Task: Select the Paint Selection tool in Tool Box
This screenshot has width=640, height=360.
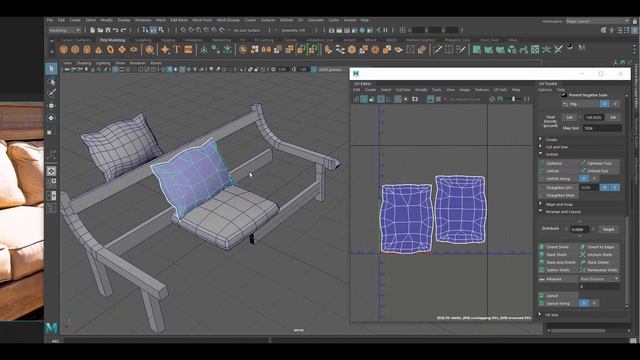Action: (x=51, y=93)
